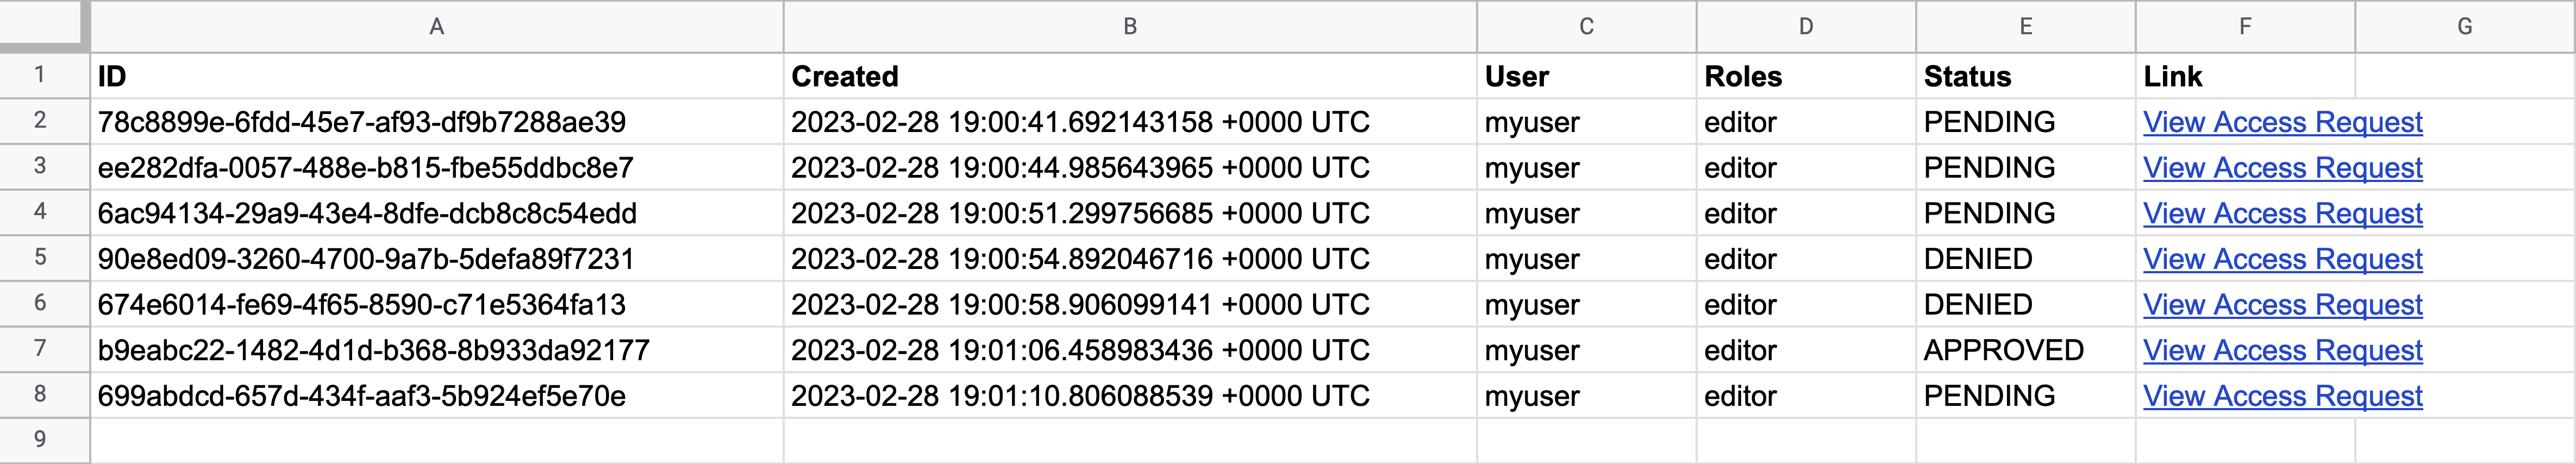Click the column E header above Status
This screenshot has width=2576, height=464.
pyautogui.click(x=2024, y=27)
